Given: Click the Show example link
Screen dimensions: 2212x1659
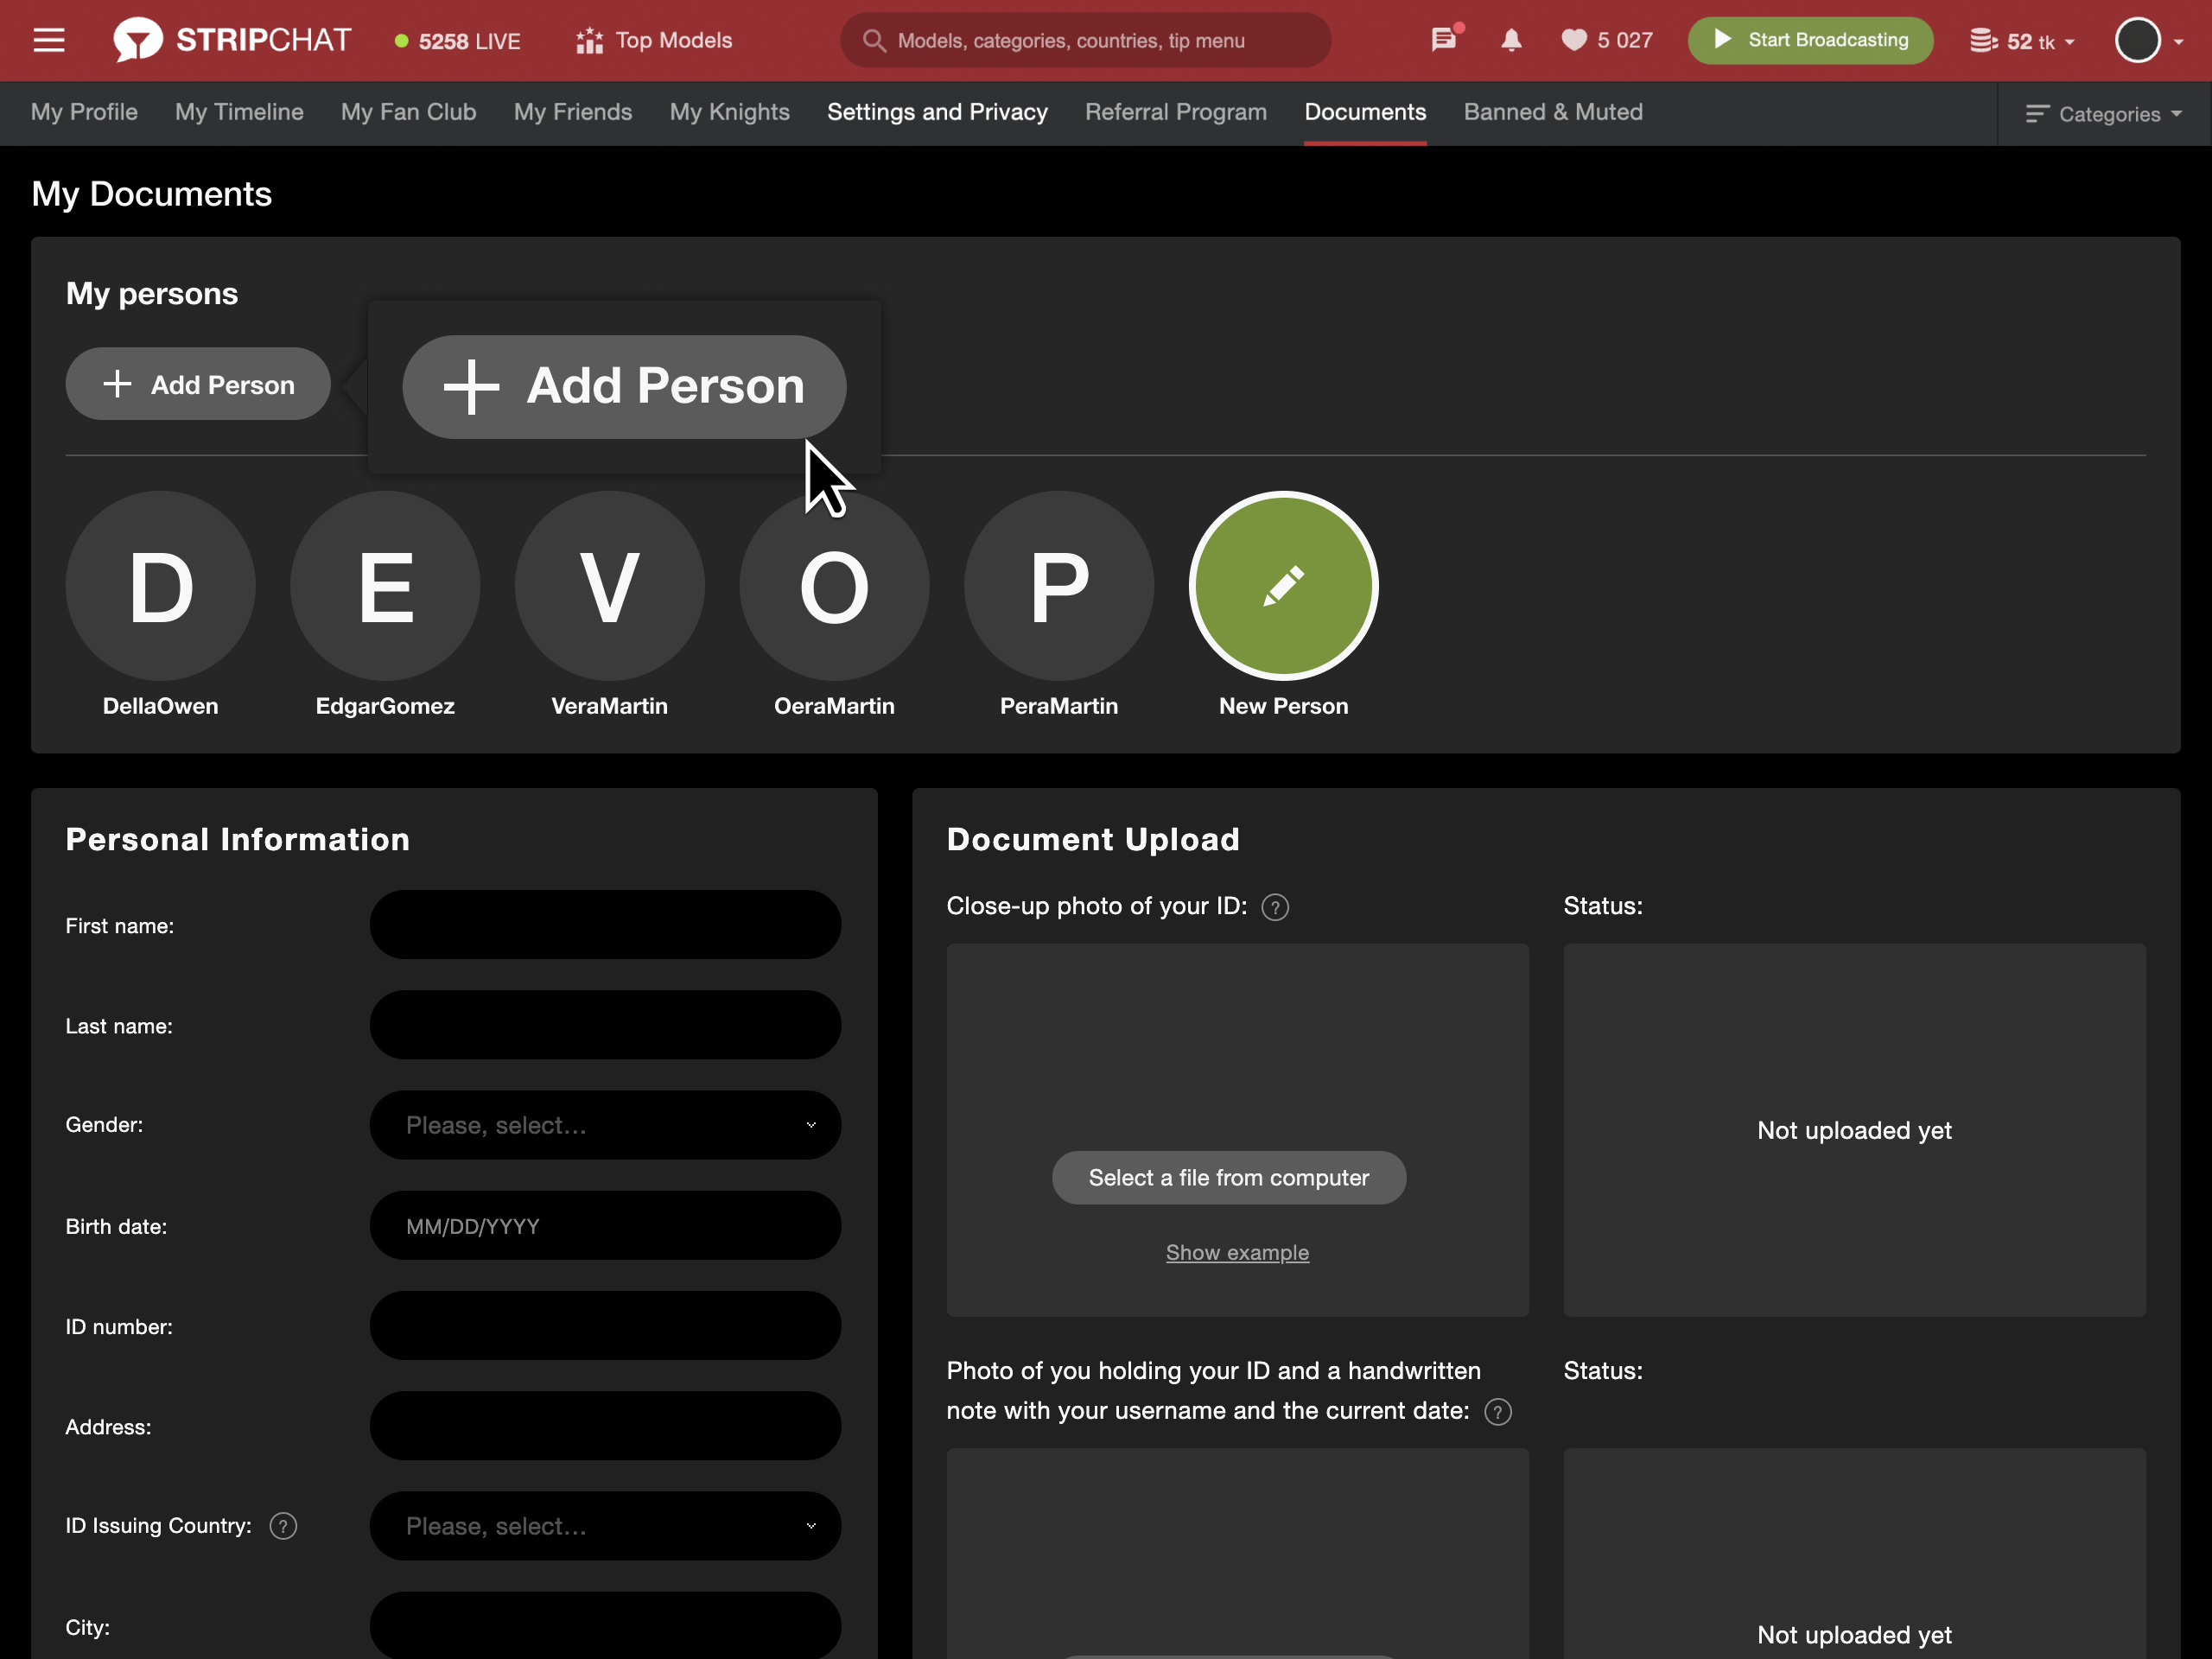Looking at the screenshot, I should [x=1237, y=1252].
